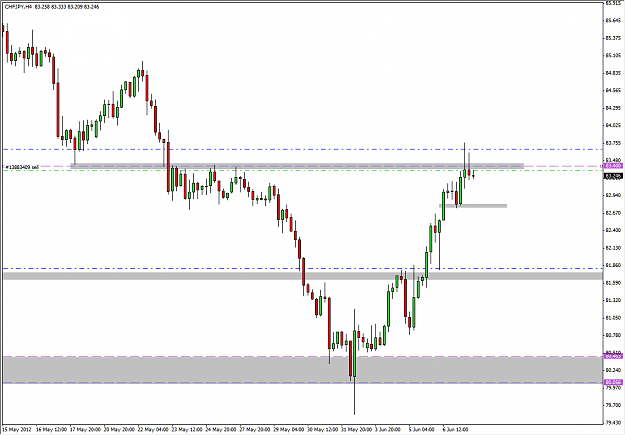Select the upper blue dash-dot horizontal line
The height and width of the screenshot is (435, 625).
tap(302, 150)
